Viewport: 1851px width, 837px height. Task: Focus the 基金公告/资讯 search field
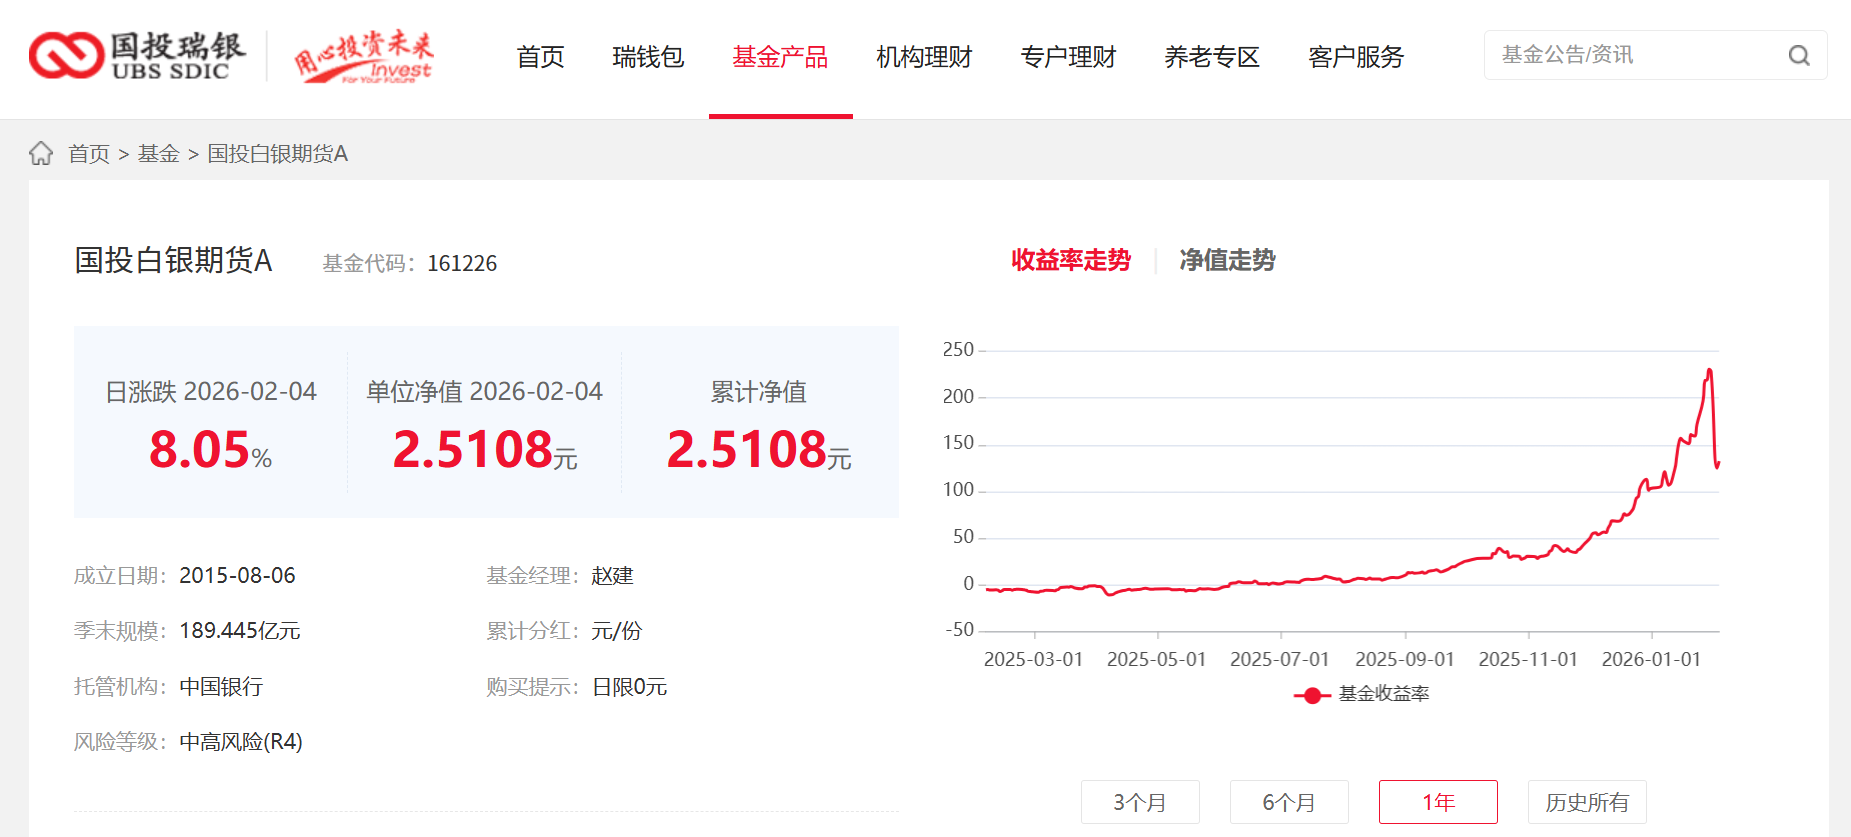point(1635,55)
